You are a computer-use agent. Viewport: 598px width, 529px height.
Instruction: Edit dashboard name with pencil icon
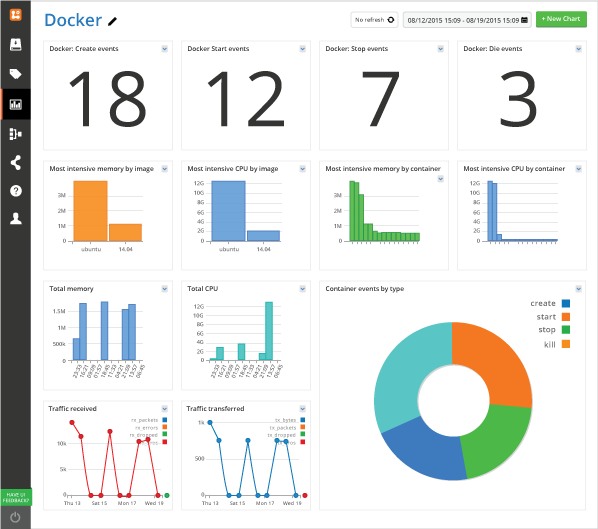pyautogui.click(x=112, y=21)
